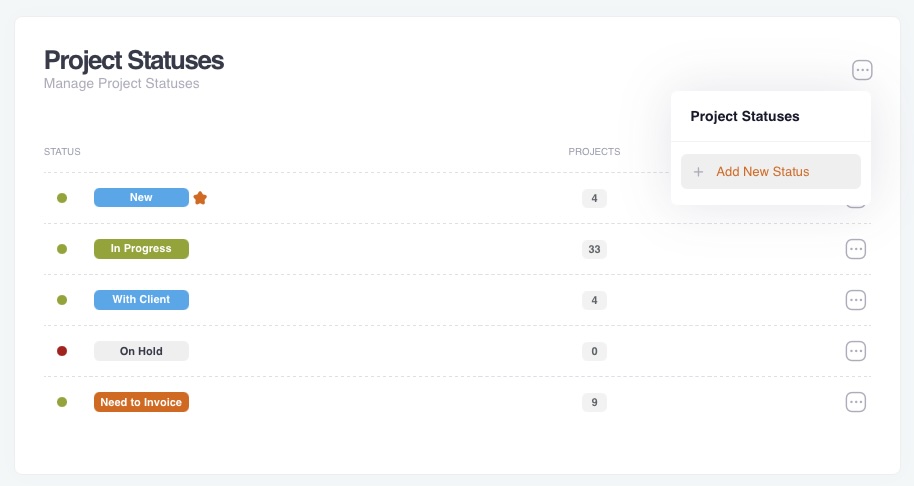Toggle green dot beside With Client
Screen dimensions: 914x486
coord(62,300)
